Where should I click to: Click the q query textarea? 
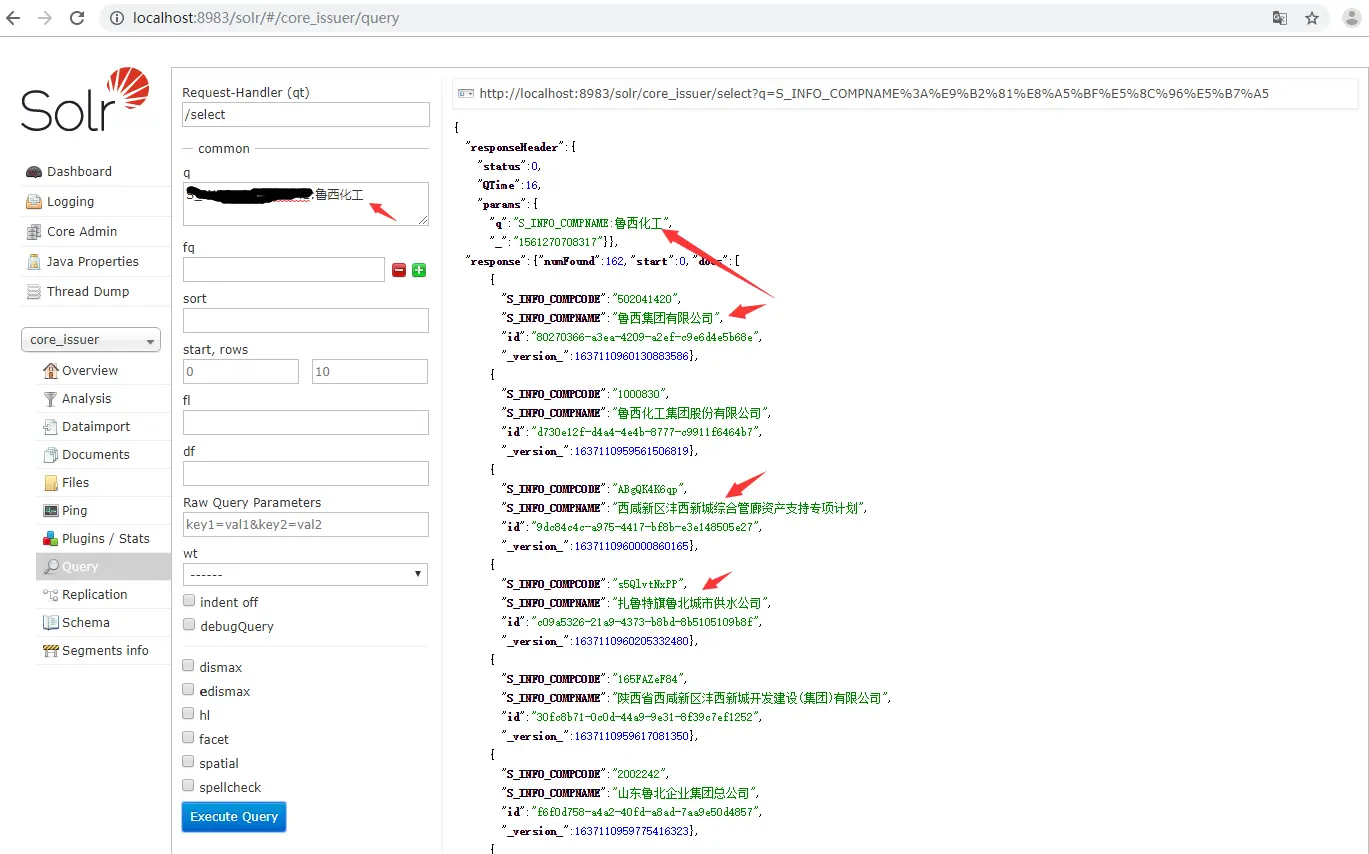pyautogui.click(x=305, y=204)
